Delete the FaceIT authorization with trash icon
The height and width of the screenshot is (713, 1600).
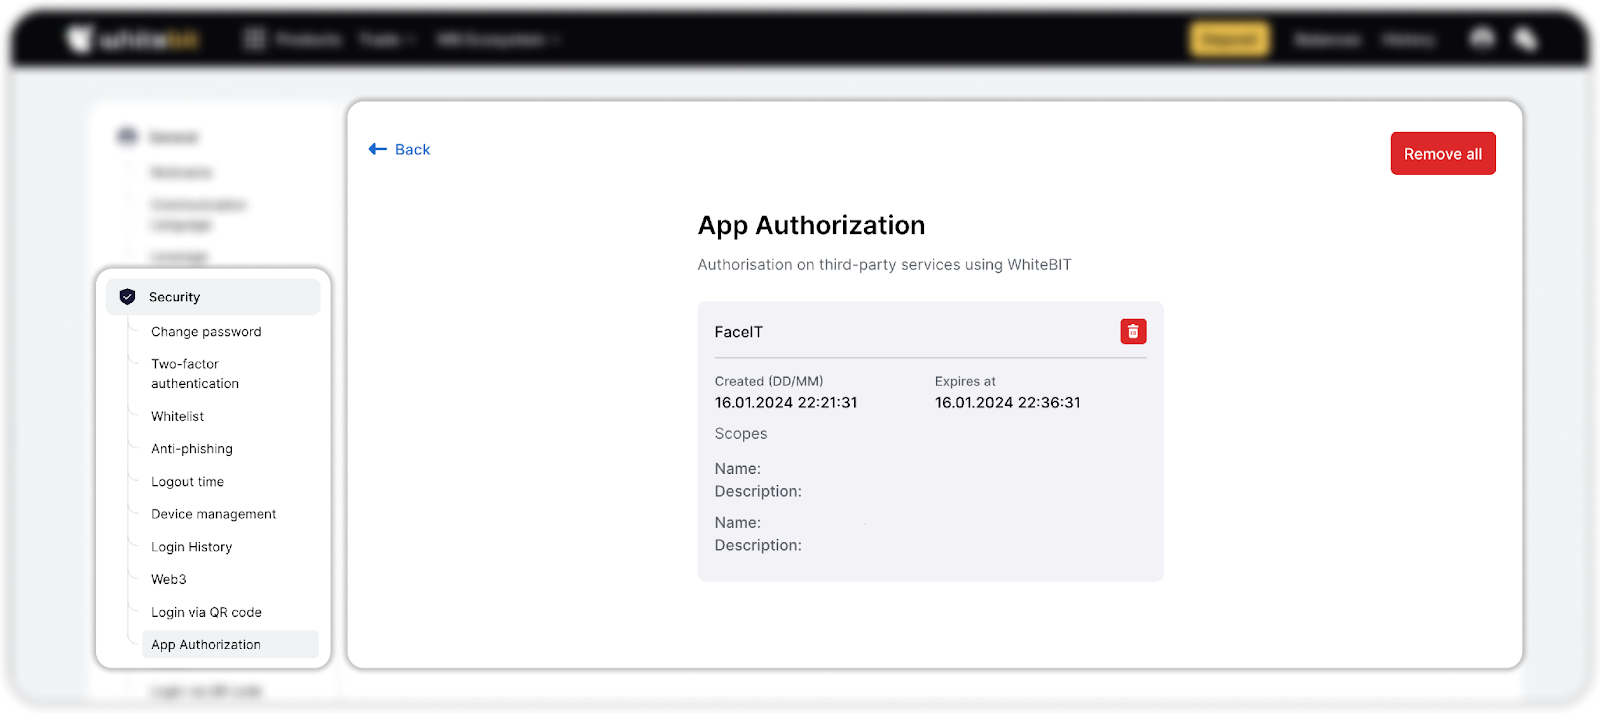tap(1132, 332)
